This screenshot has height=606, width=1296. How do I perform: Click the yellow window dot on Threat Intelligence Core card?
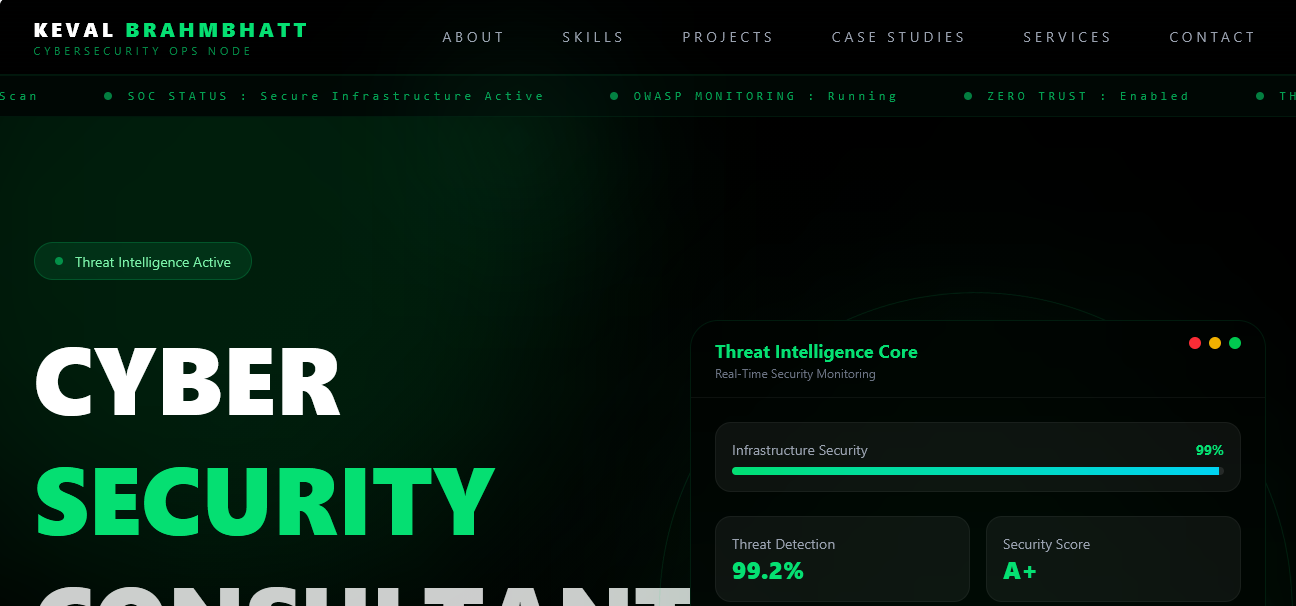tap(1215, 343)
